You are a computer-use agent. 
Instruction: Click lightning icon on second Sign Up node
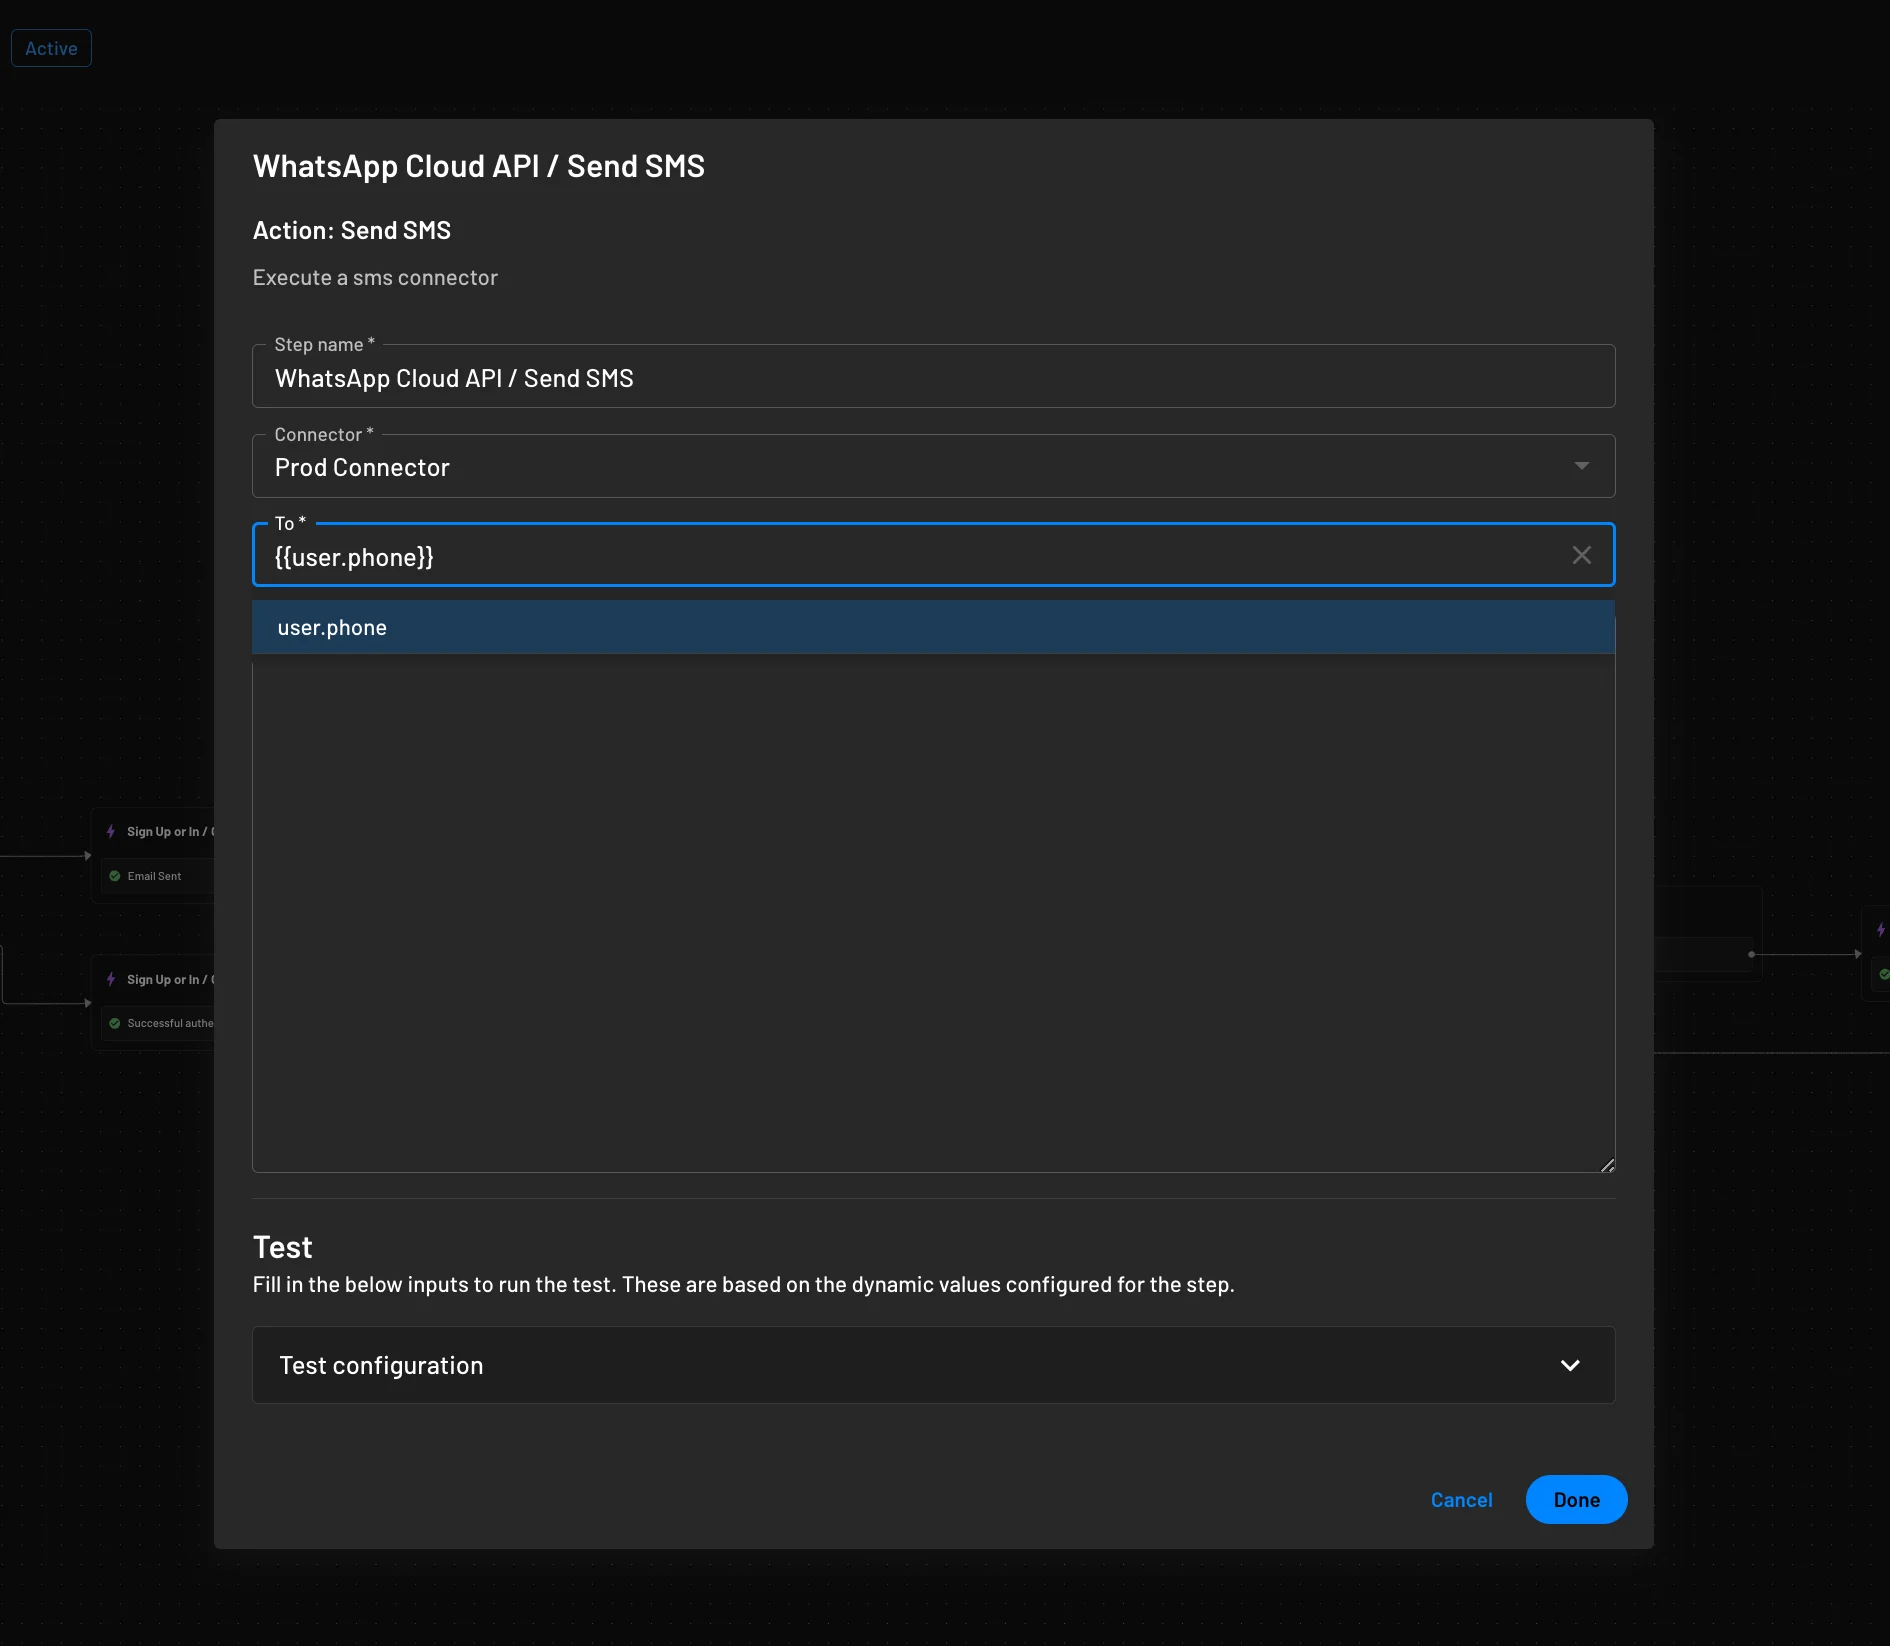pos(111,979)
